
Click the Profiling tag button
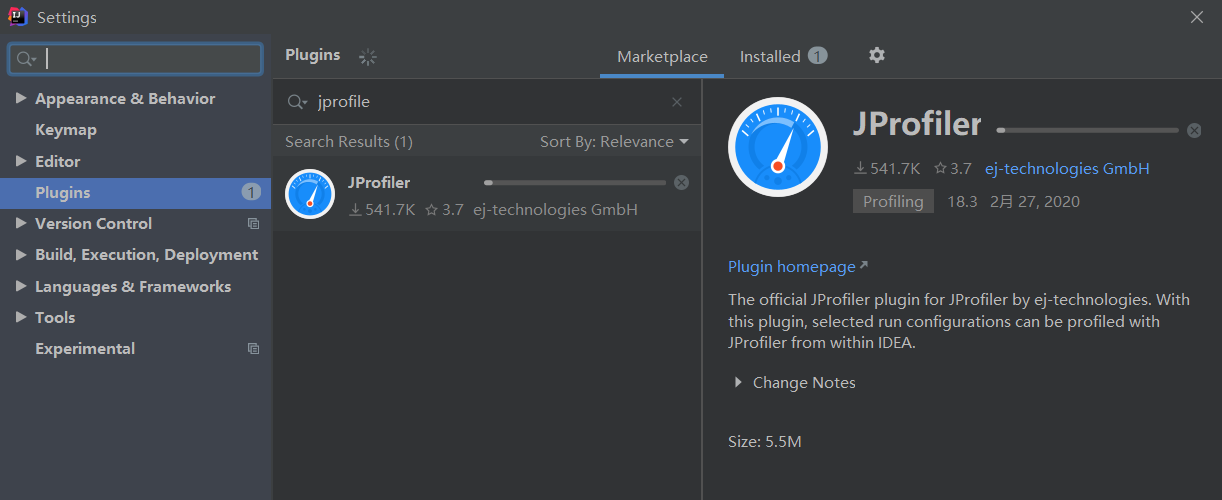893,201
